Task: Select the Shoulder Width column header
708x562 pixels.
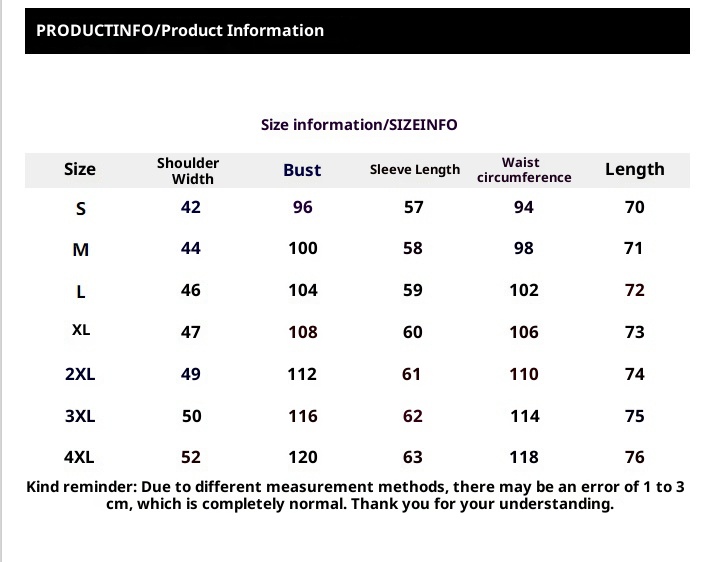Action: pos(189,170)
